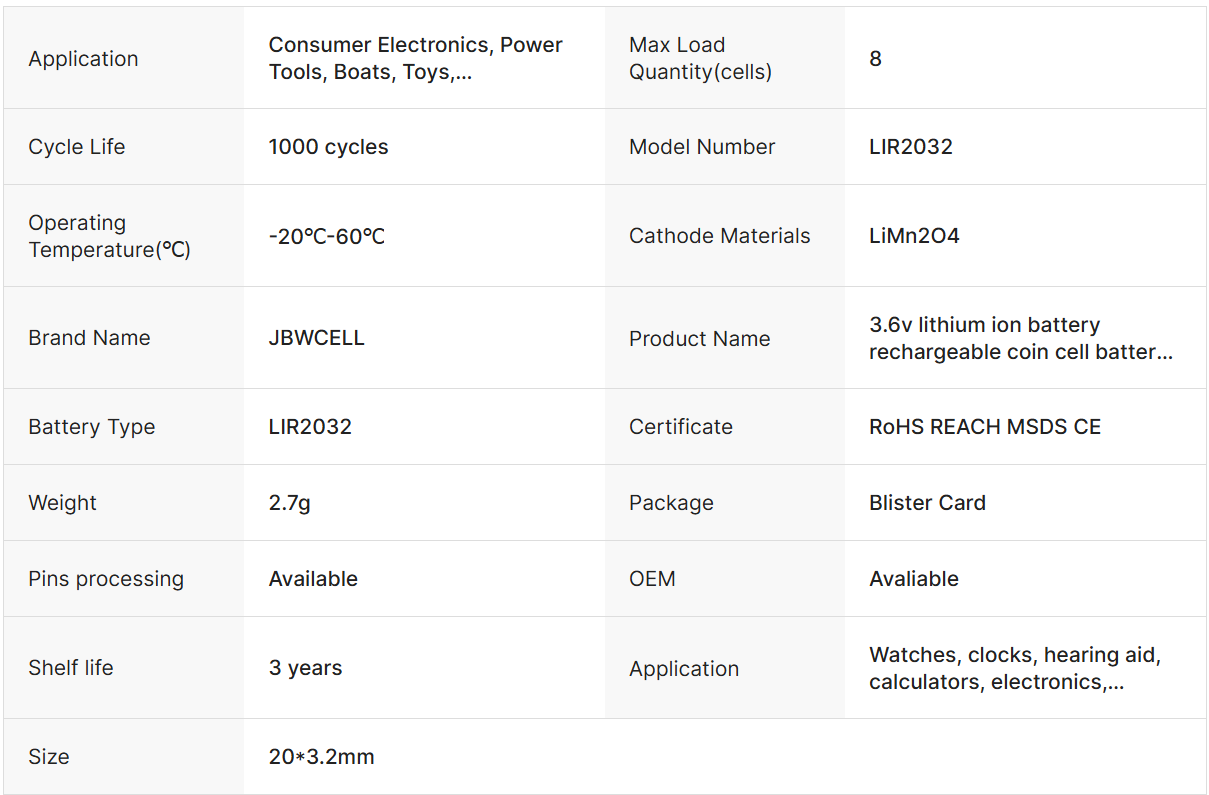The width and height of the screenshot is (1209, 795).
Task: Click the 1000 cycles value
Action: (328, 147)
